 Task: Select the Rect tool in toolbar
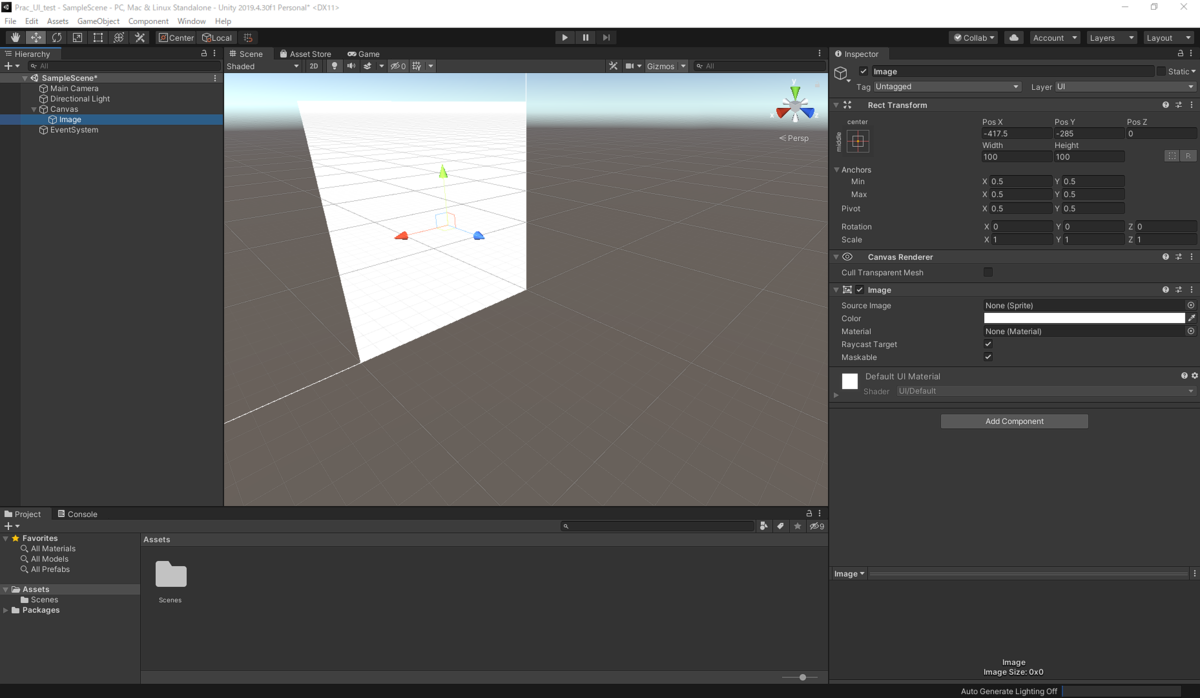98,37
